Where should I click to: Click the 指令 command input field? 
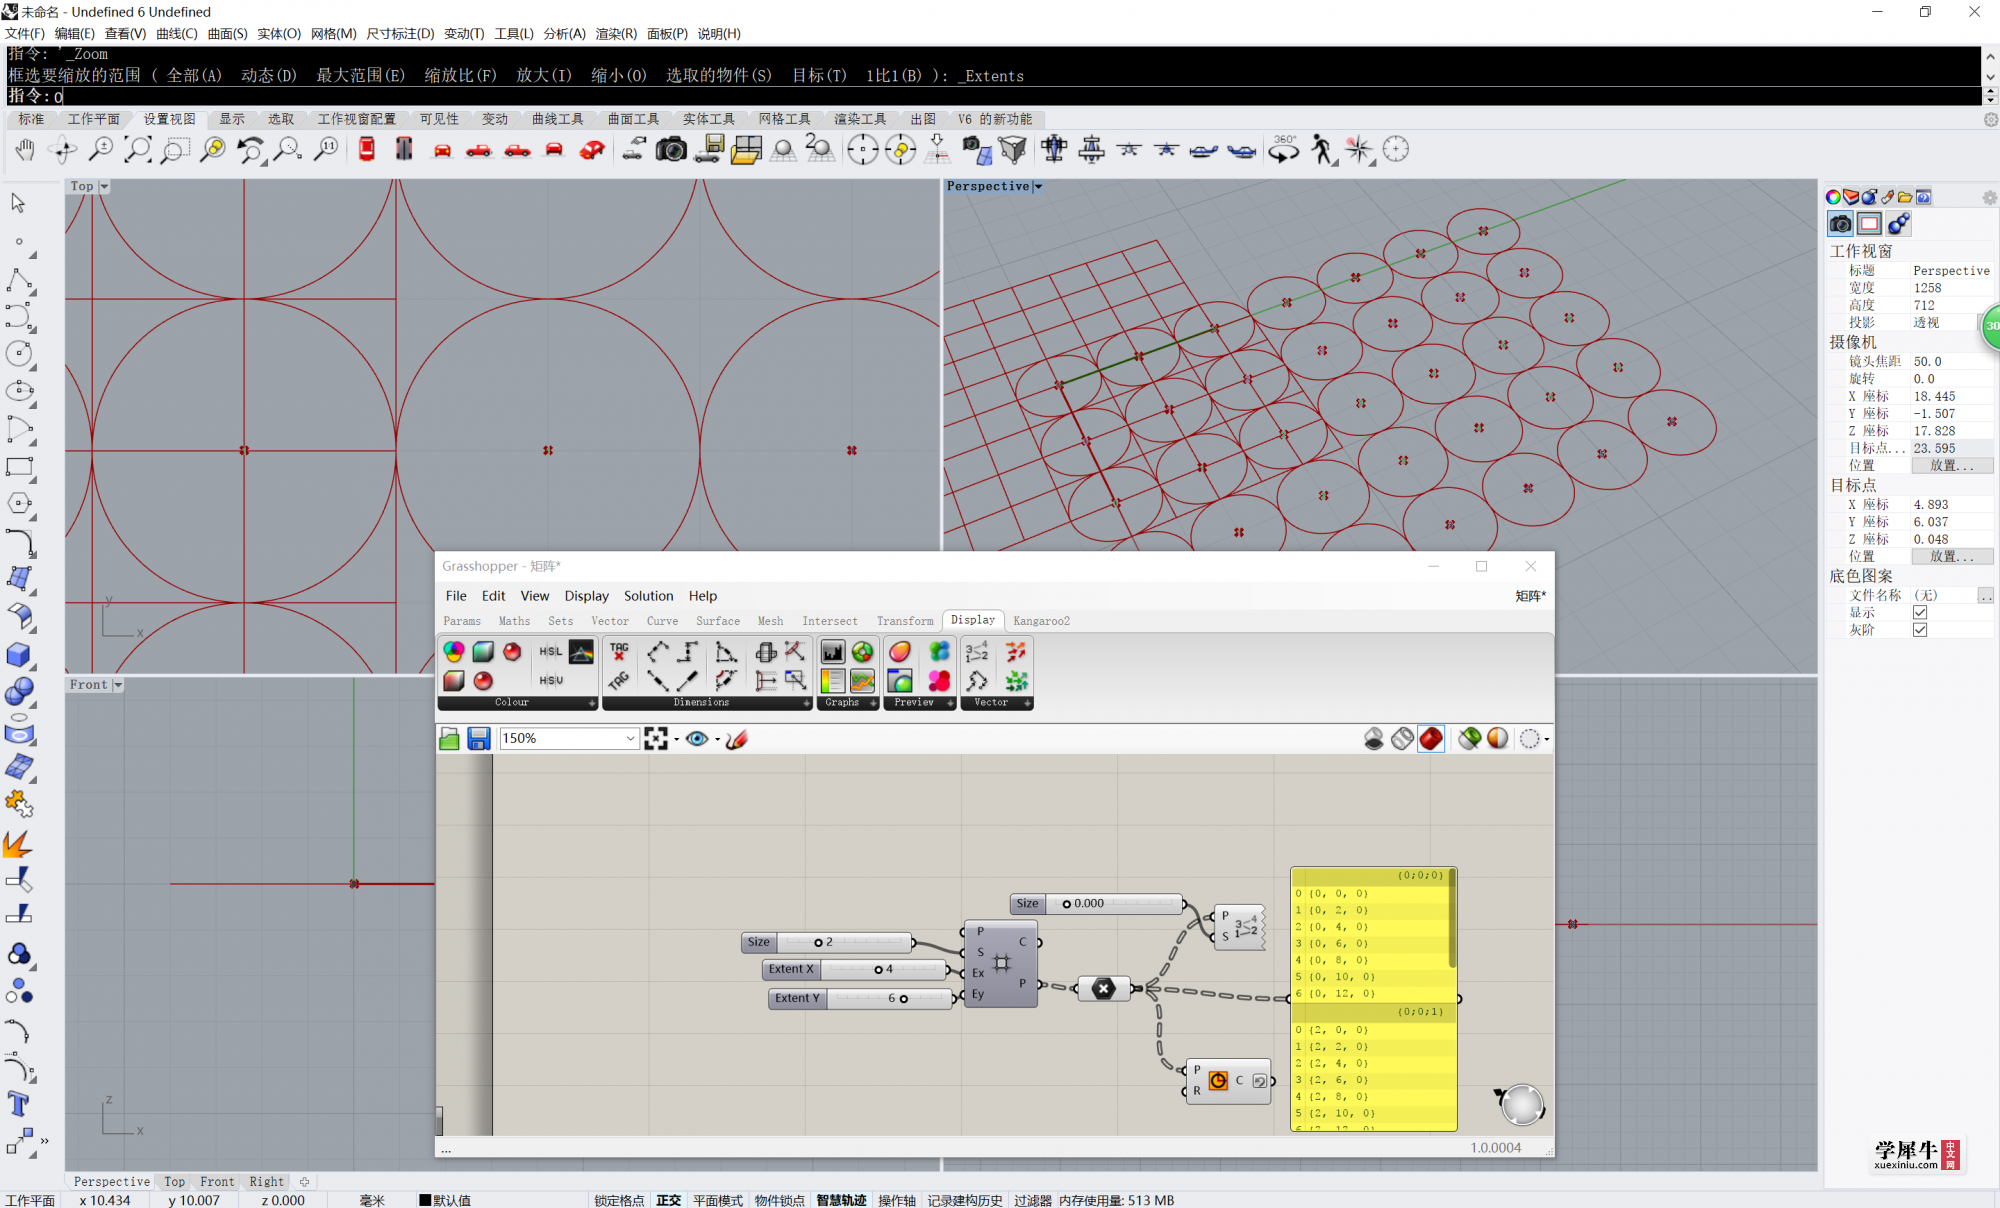pyautogui.click(x=993, y=97)
